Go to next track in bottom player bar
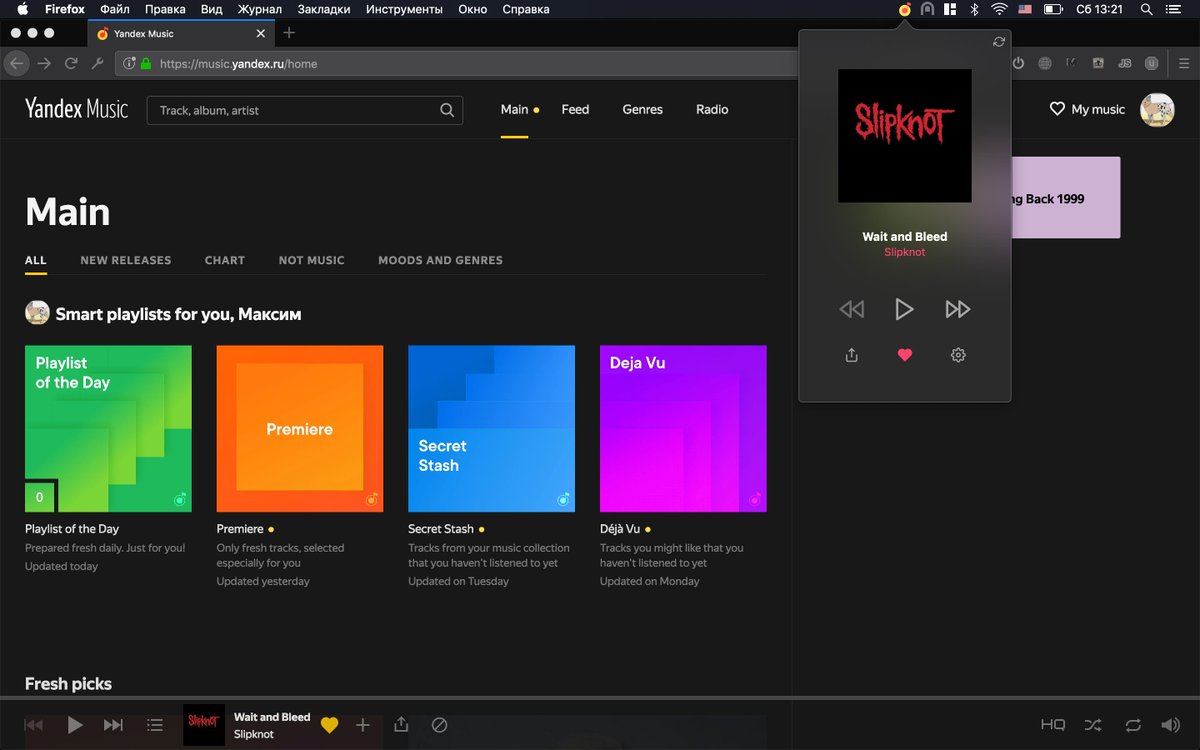This screenshot has width=1200, height=750. 114,725
